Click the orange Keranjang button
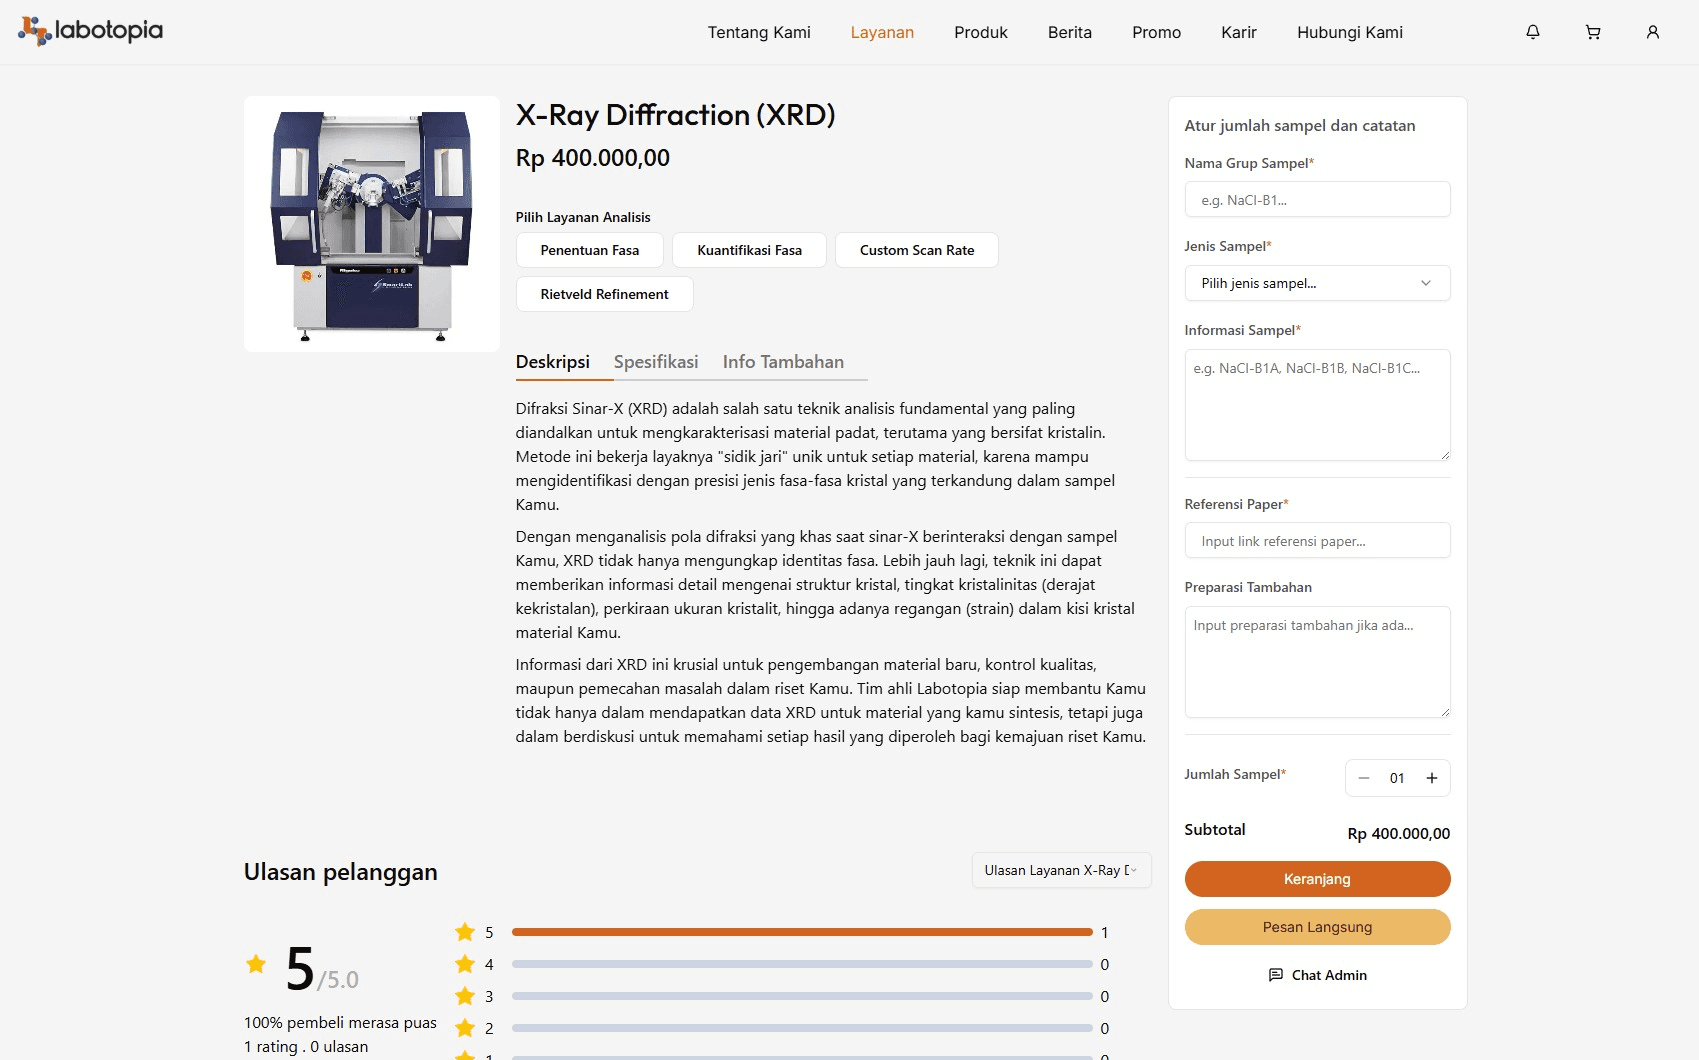The image size is (1699, 1060). click(1317, 879)
